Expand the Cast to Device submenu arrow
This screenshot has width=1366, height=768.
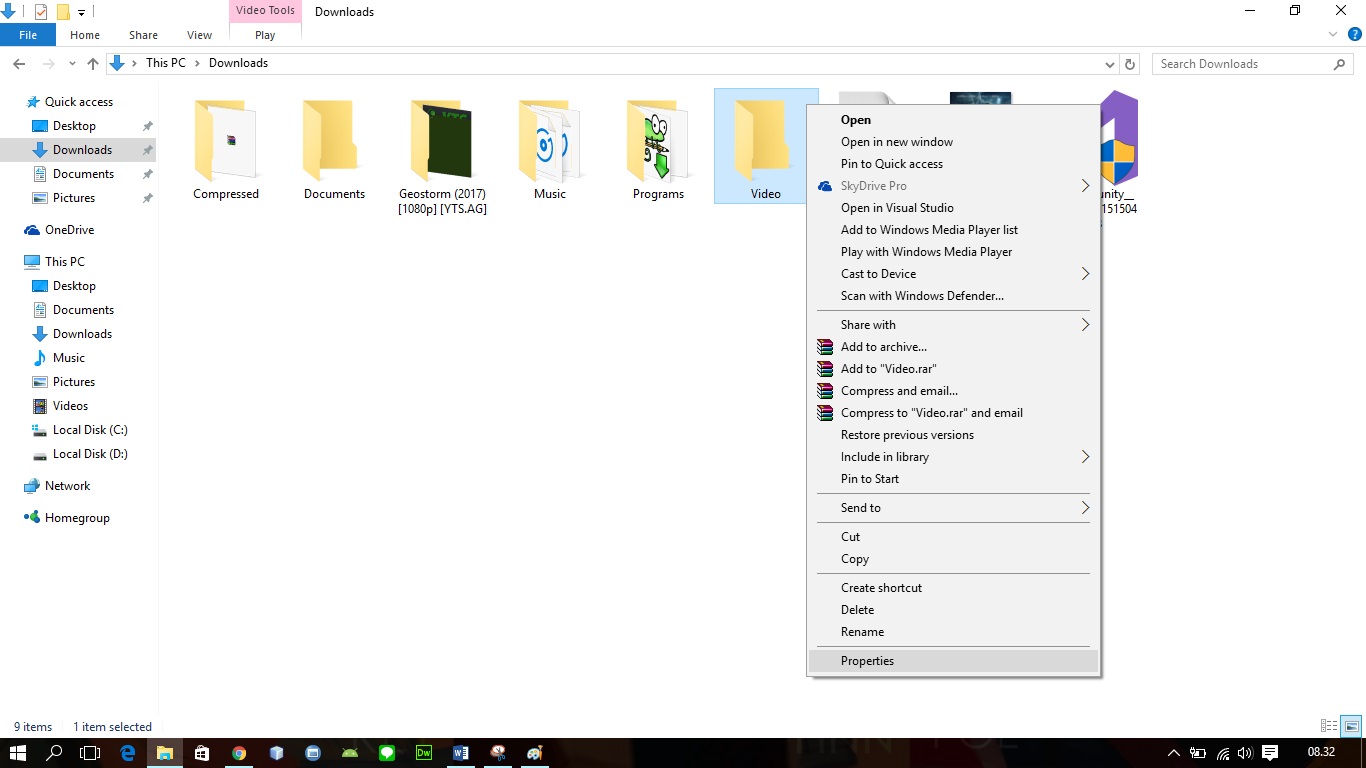1085,274
